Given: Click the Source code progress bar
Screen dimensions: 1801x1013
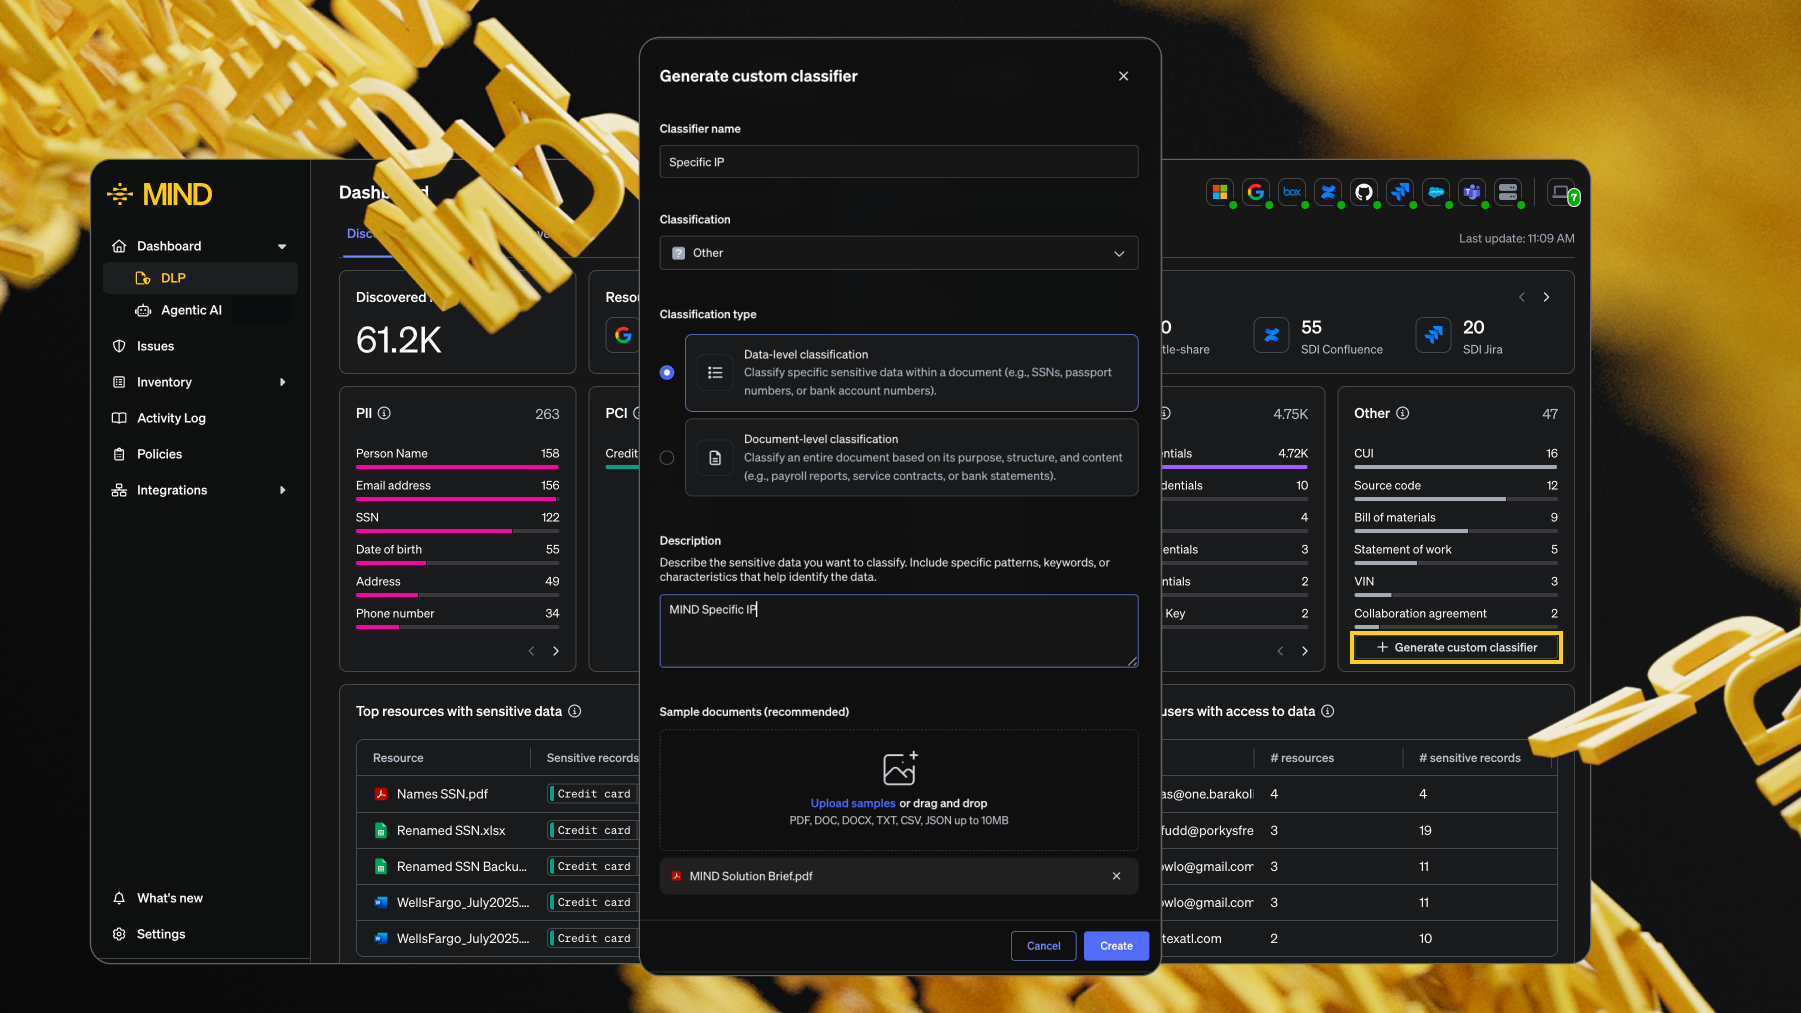Looking at the screenshot, I should click(x=1456, y=499).
